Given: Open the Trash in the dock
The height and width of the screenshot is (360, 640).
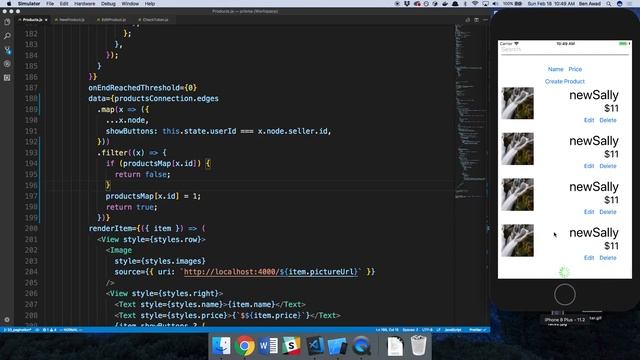Looking at the screenshot, I should (418, 346).
